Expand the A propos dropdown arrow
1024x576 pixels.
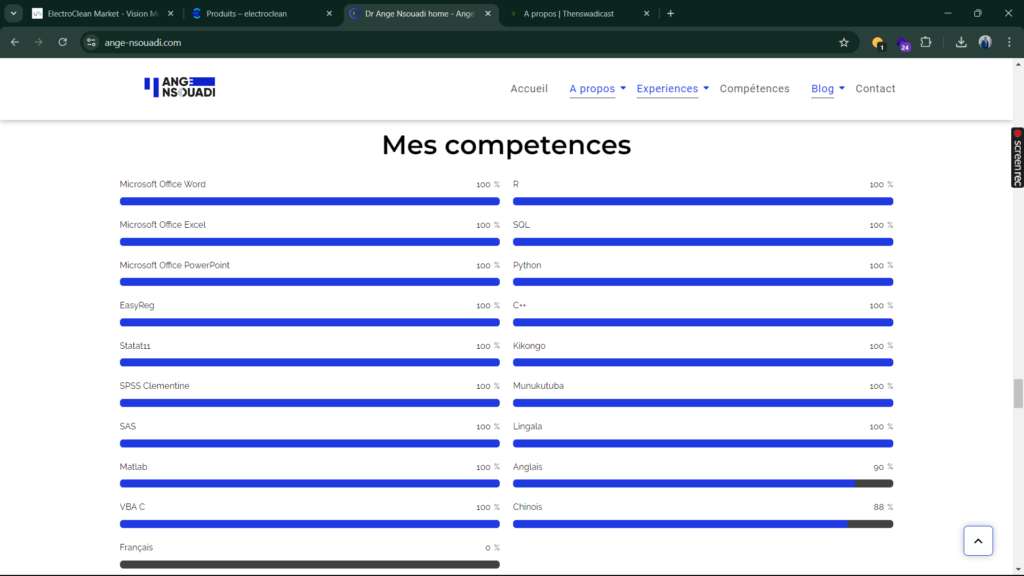point(623,88)
